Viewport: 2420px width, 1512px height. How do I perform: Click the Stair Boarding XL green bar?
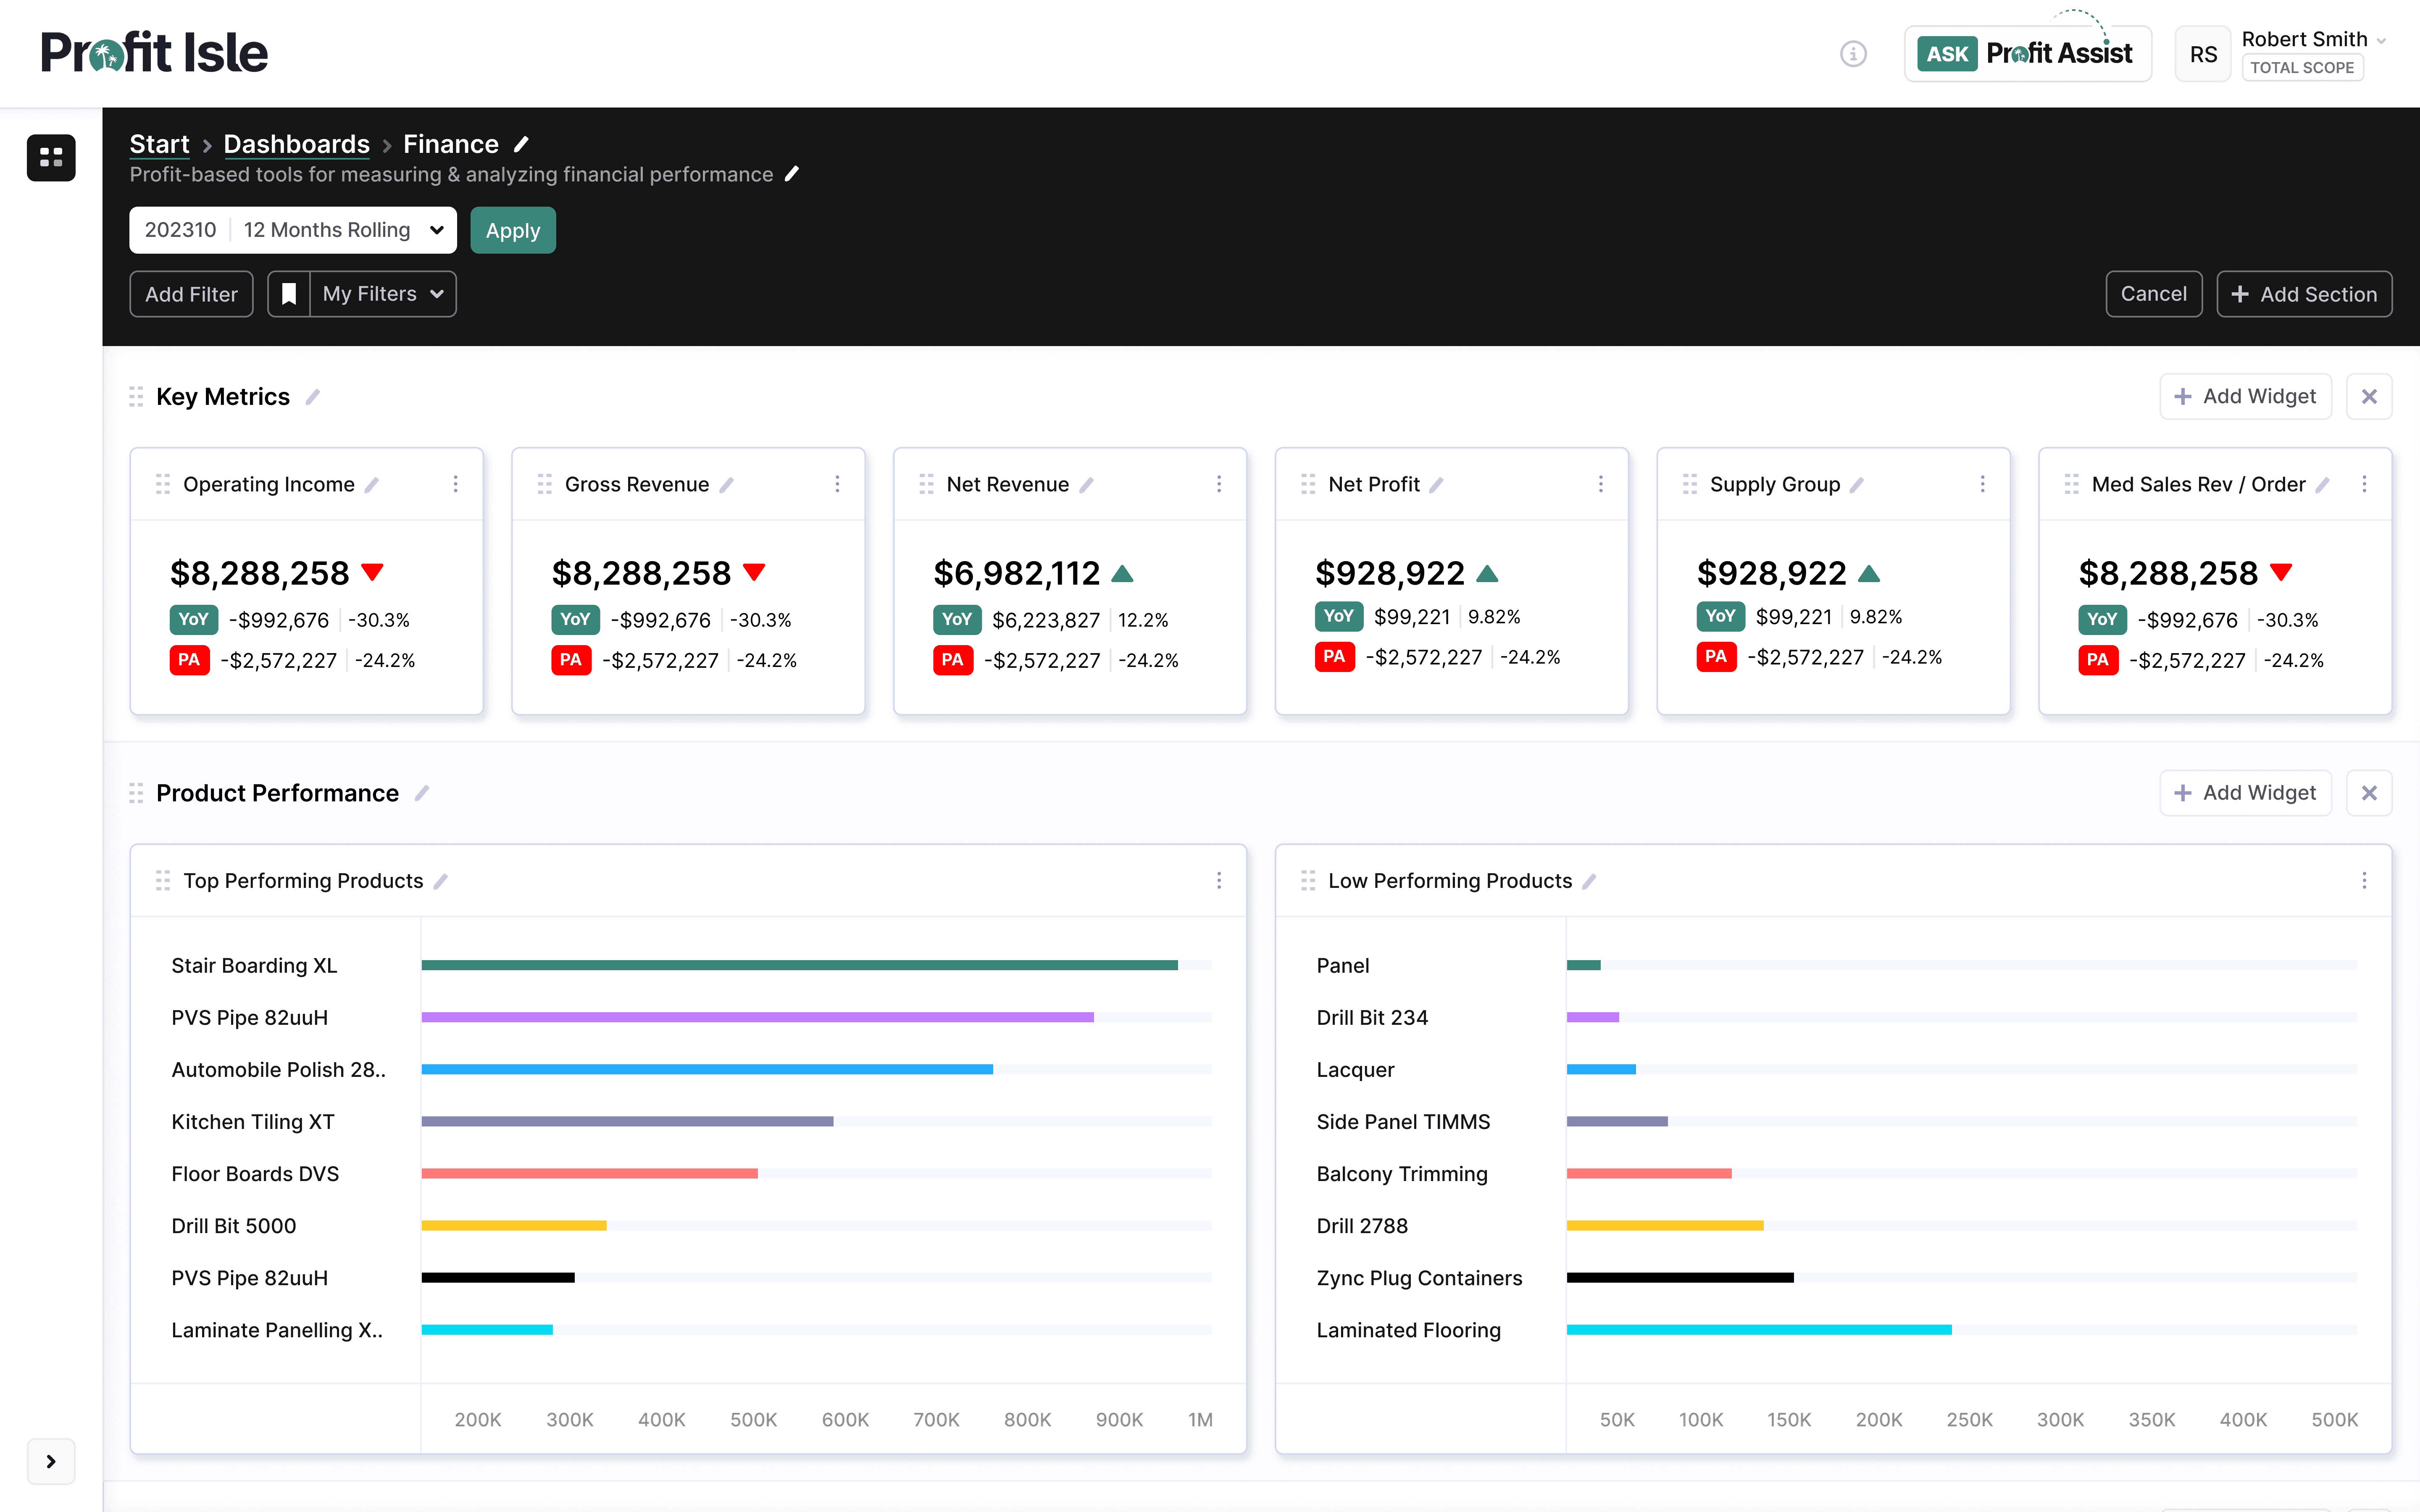point(799,965)
